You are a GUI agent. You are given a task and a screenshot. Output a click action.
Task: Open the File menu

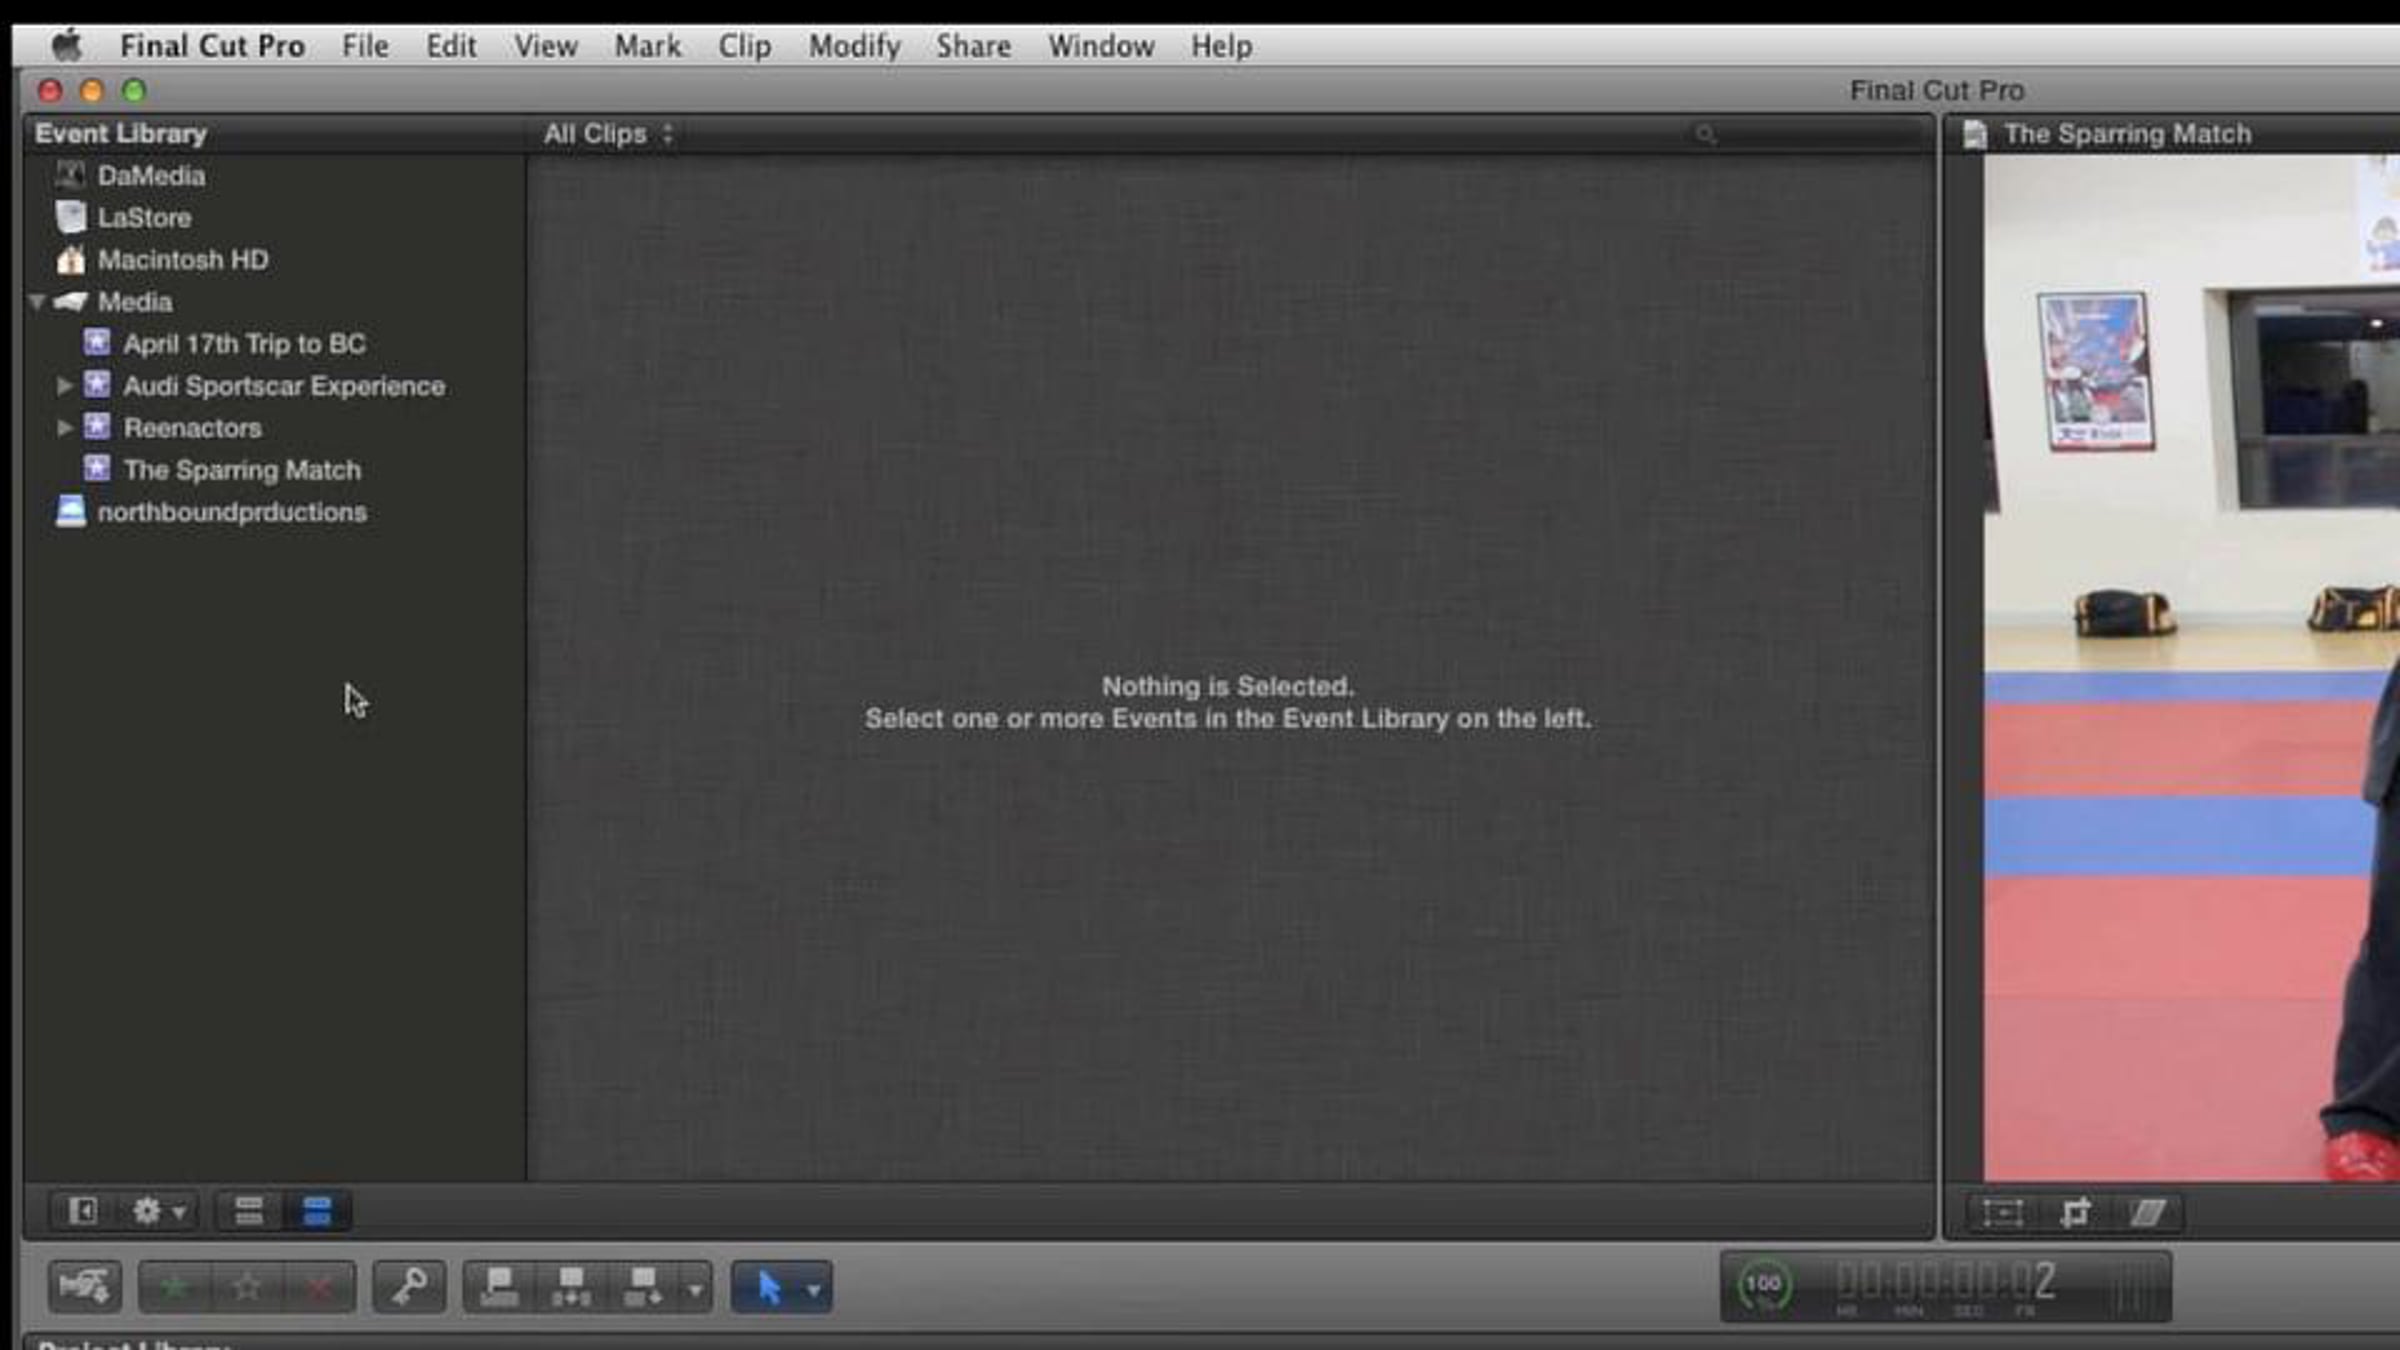point(365,46)
